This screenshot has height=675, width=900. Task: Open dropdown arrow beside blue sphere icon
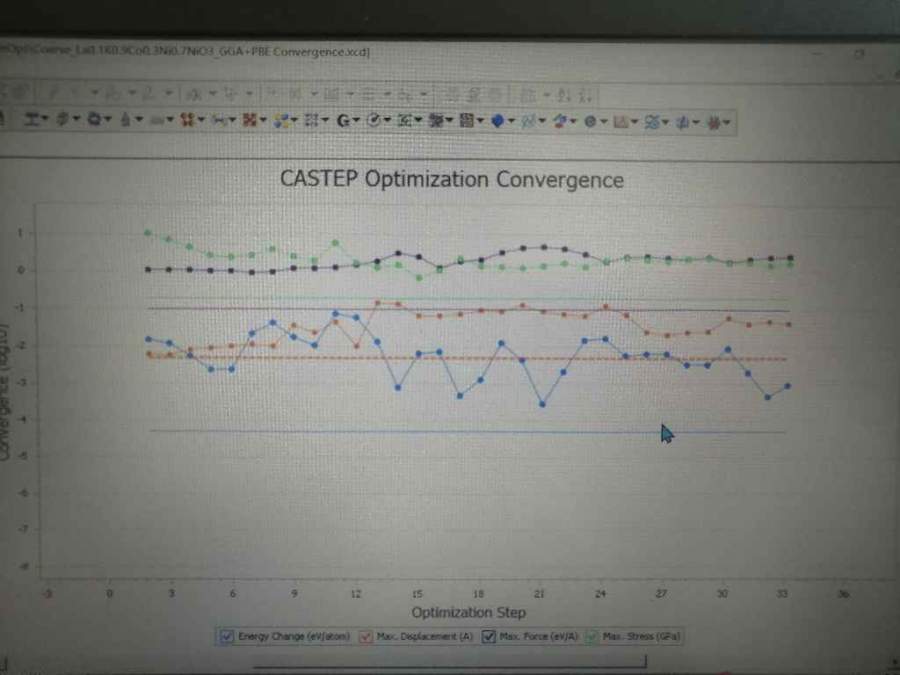pos(510,121)
